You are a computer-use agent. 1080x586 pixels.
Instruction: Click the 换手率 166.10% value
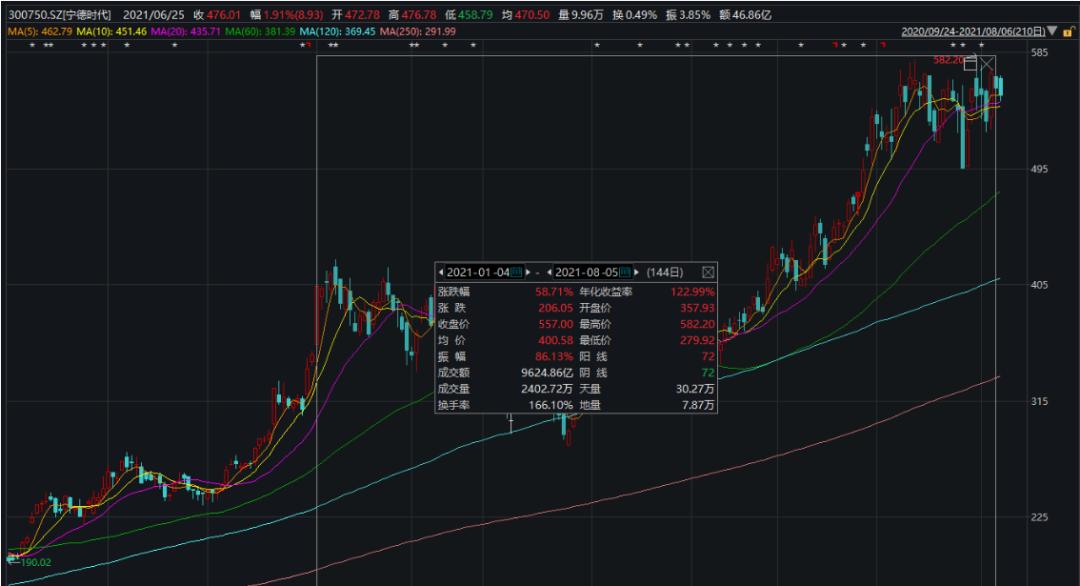pyautogui.click(x=550, y=405)
